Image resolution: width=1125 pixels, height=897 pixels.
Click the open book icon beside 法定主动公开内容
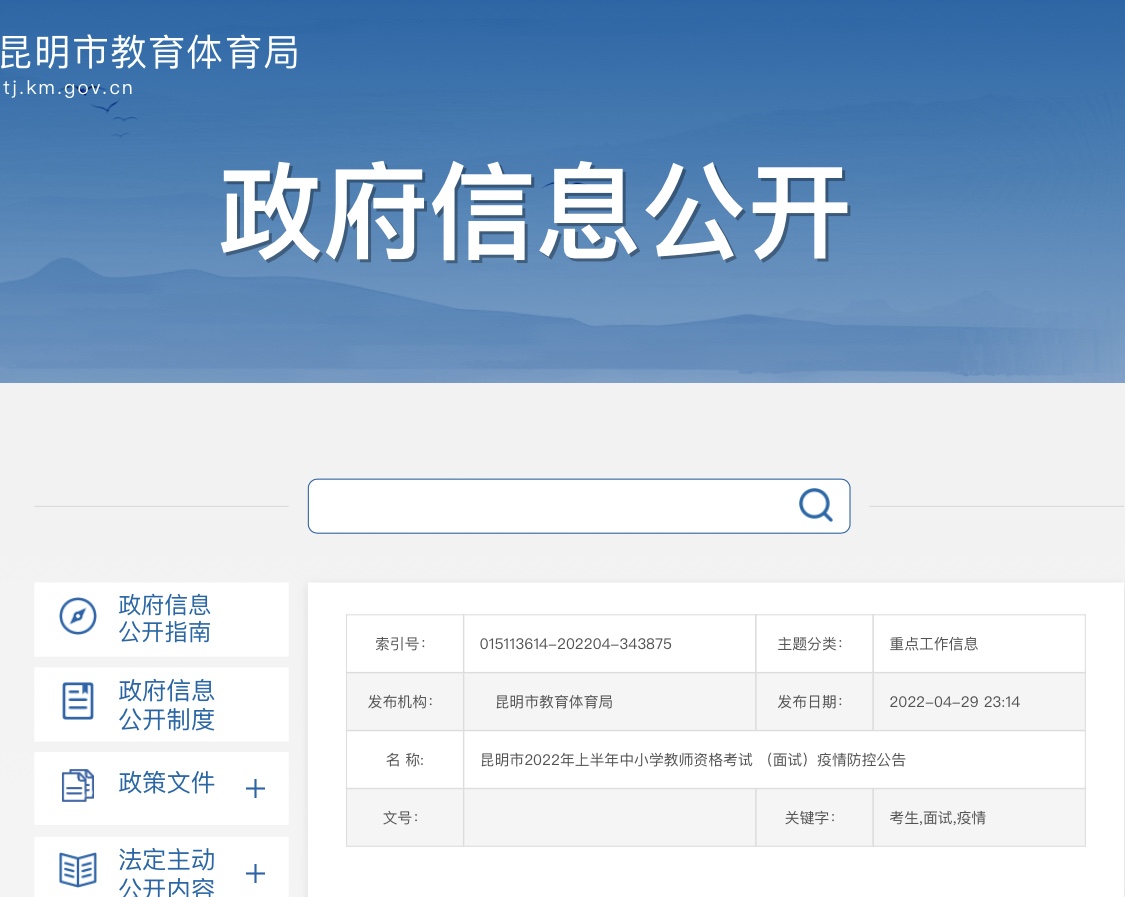tap(78, 870)
